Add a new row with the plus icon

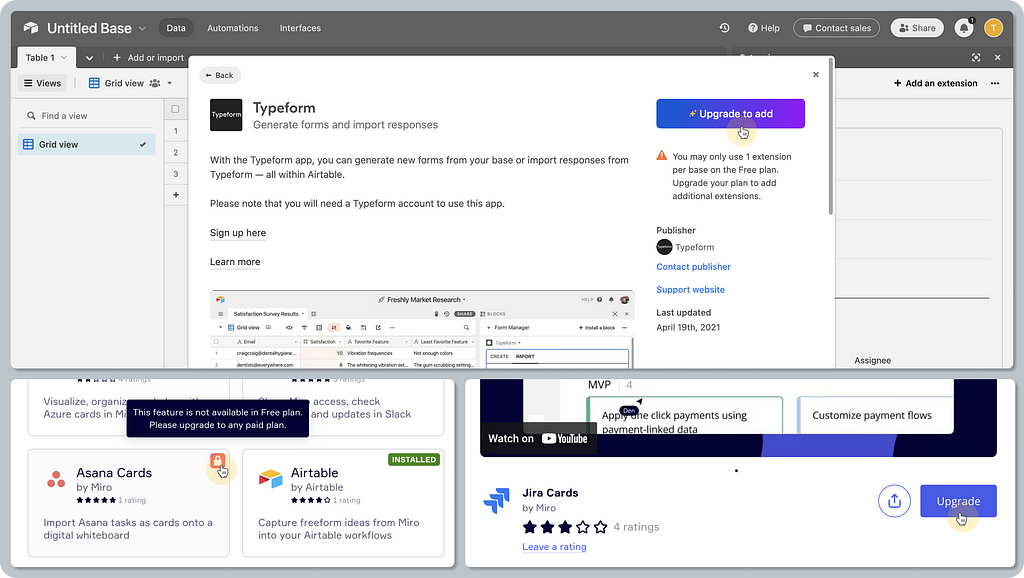[176, 195]
